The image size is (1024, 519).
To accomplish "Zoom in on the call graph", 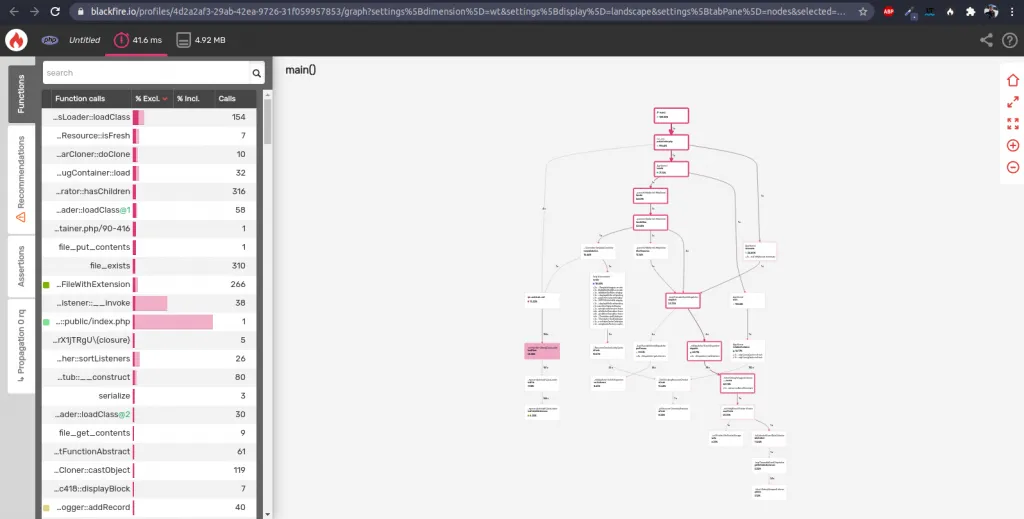I will click(1012, 146).
